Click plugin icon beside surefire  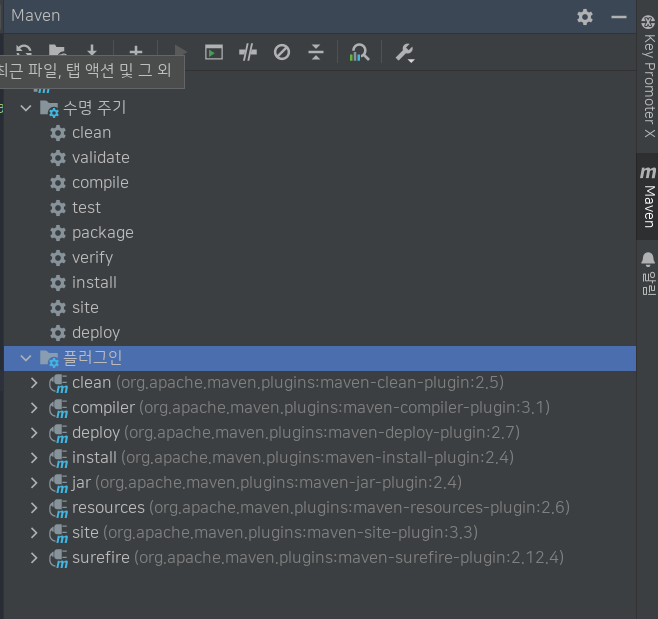(x=58, y=559)
